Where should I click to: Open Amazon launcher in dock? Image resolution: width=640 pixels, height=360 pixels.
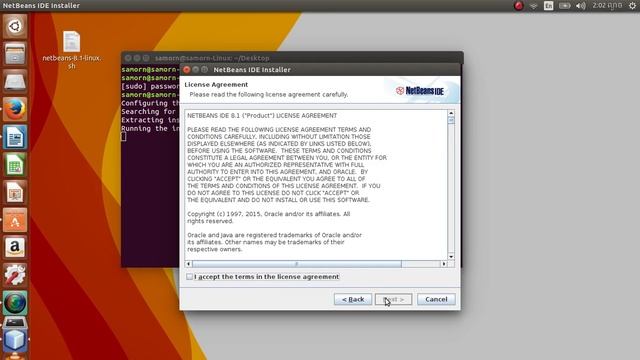click(15, 248)
